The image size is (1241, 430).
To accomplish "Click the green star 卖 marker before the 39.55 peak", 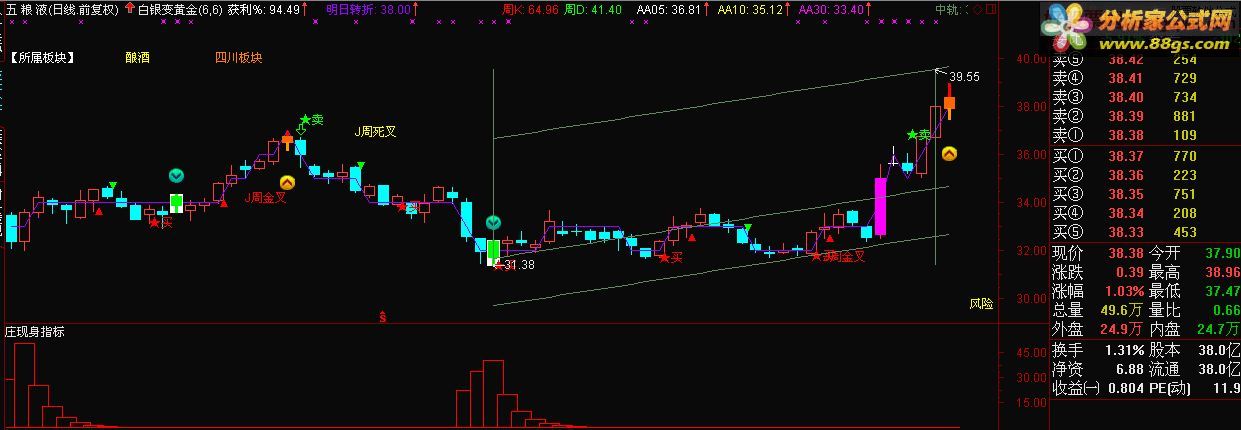I will coord(918,134).
